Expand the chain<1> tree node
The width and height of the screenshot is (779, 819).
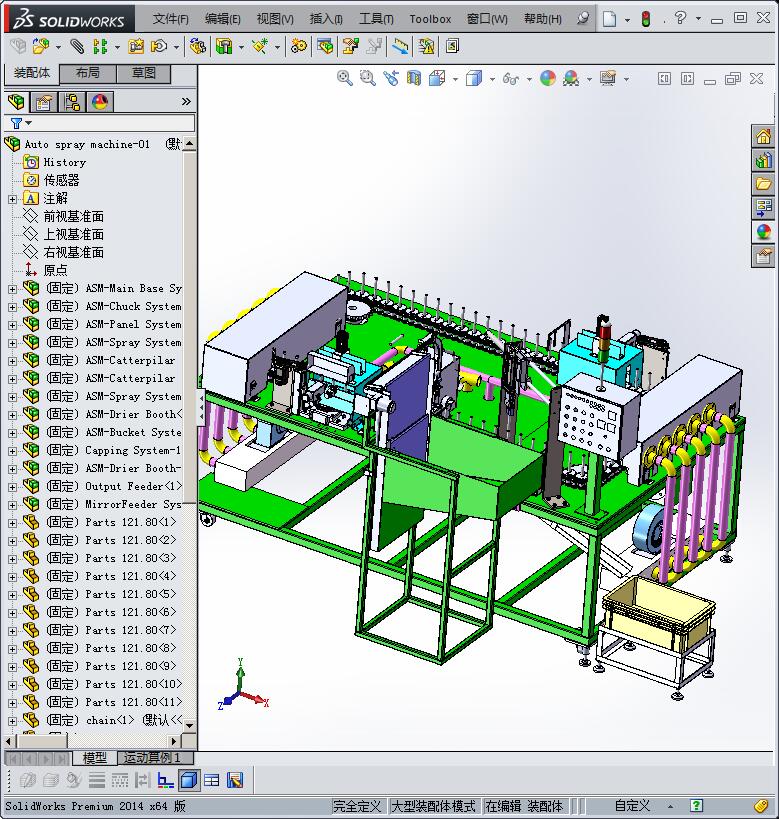pyautogui.click(x=12, y=721)
